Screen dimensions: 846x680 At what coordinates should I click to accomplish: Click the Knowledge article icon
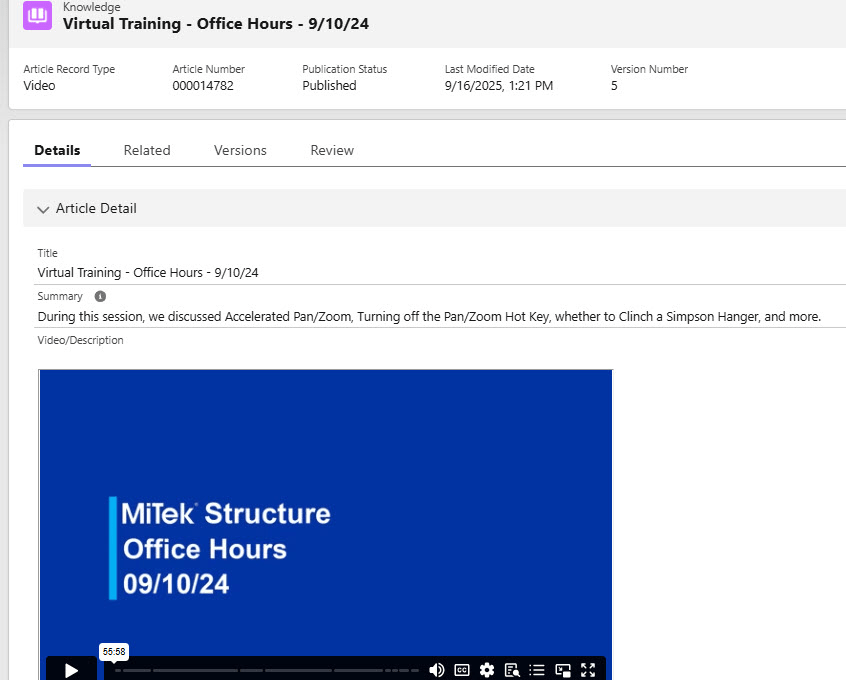37,15
